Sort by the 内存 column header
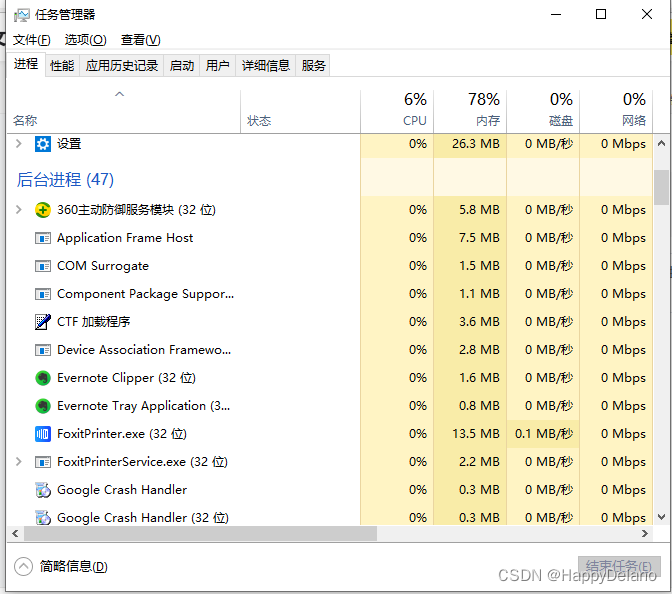 click(470, 110)
